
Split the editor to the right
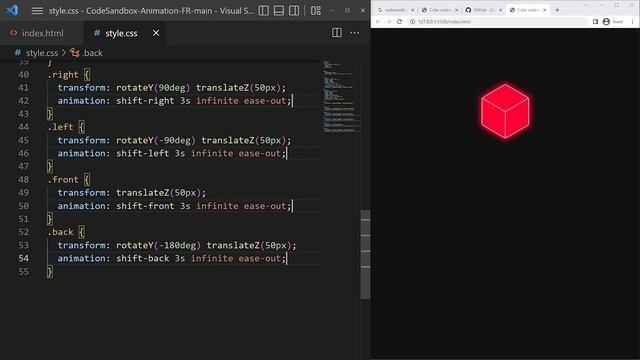[x=337, y=33]
